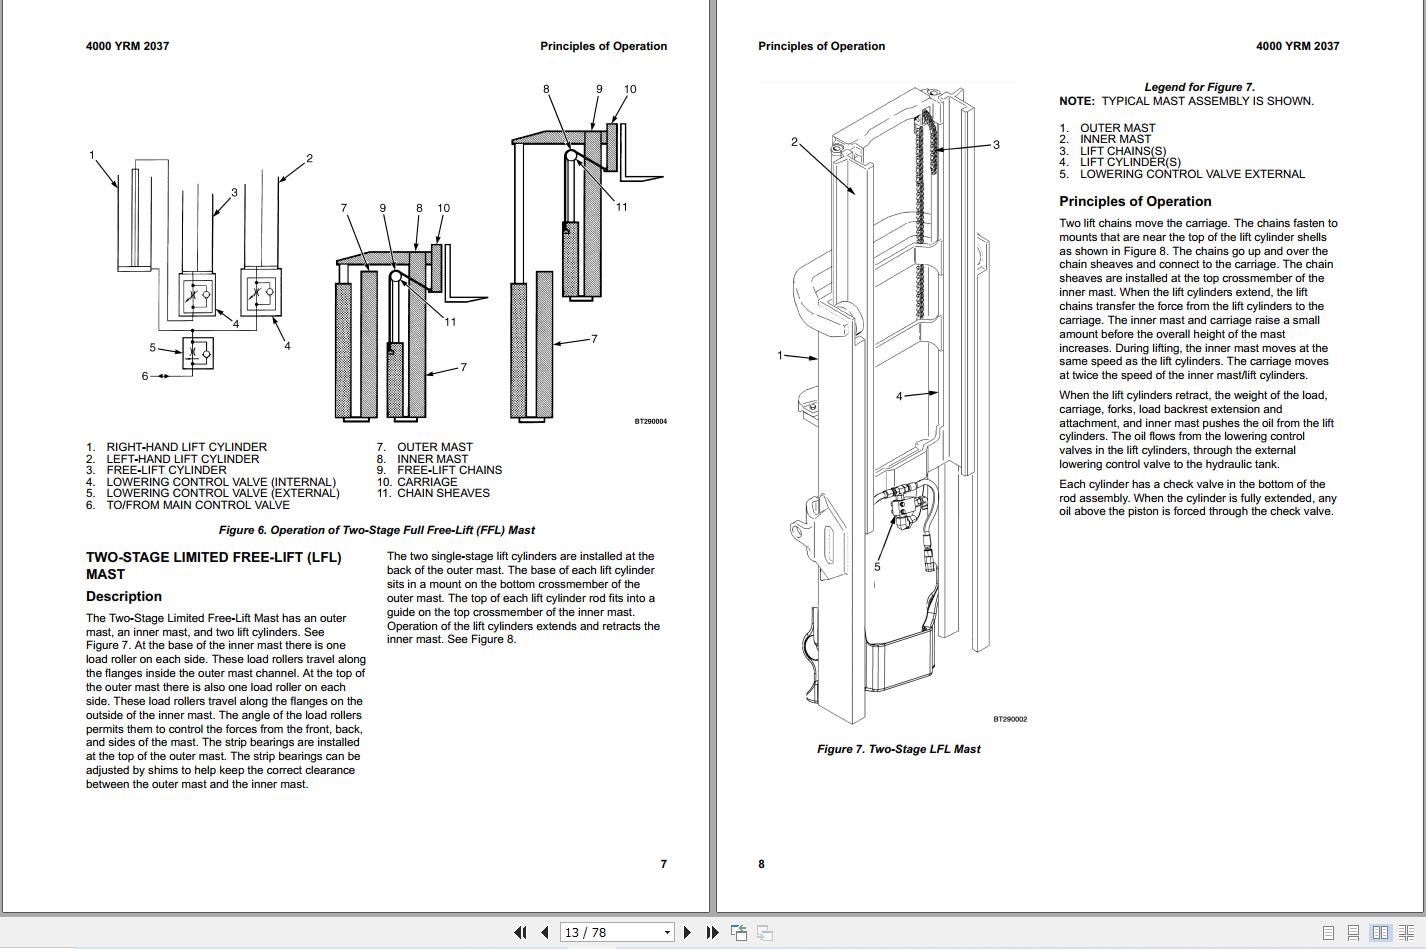Click legend entry CARRIAGE in Figure 6
Screen dimensions: 1426x949
click(427, 482)
